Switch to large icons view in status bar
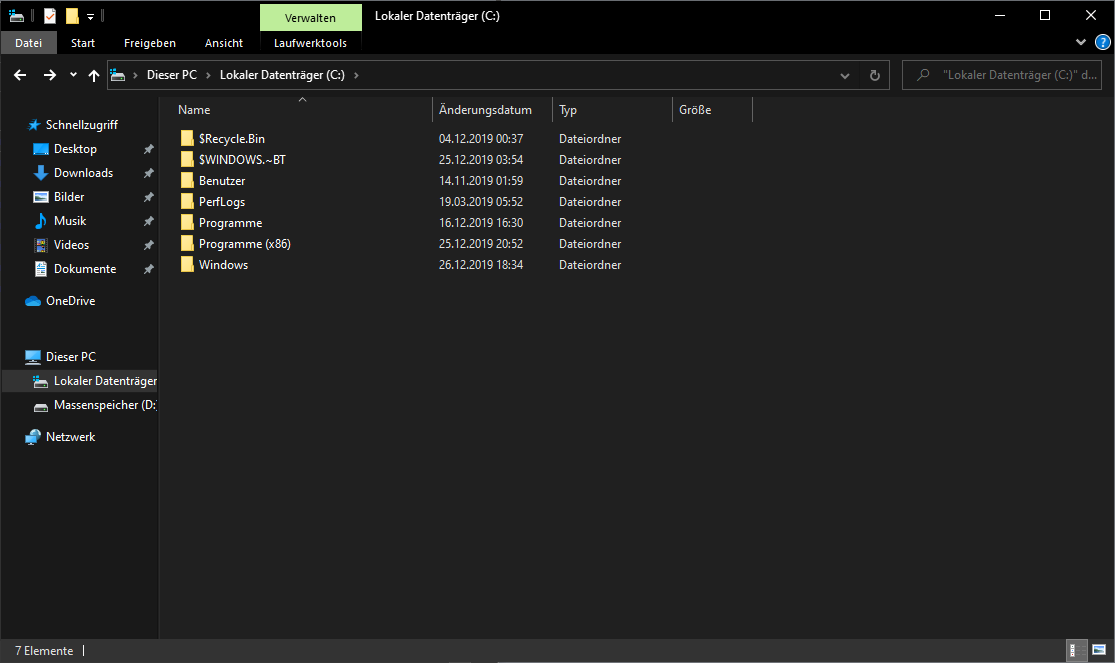Image resolution: width=1115 pixels, height=663 pixels. [x=1099, y=650]
